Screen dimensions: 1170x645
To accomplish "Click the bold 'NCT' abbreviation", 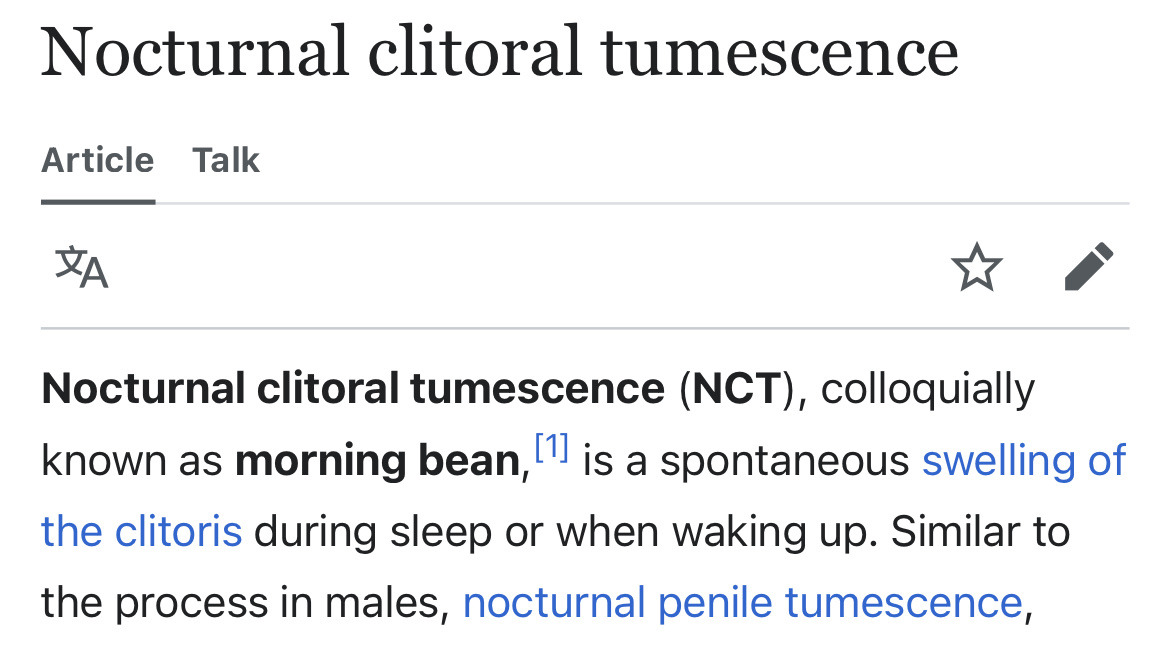I will (735, 388).
